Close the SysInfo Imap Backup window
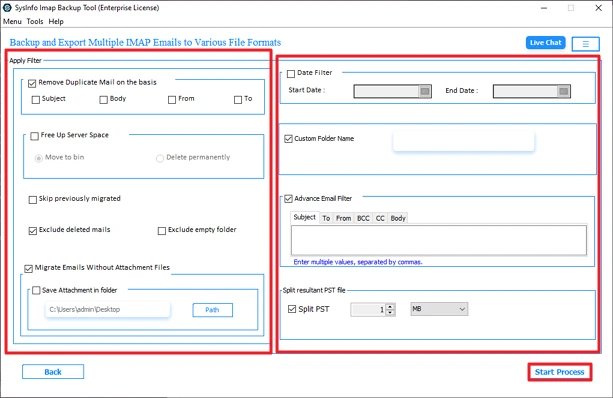The width and height of the screenshot is (613, 398). pyautogui.click(x=599, y=8)
